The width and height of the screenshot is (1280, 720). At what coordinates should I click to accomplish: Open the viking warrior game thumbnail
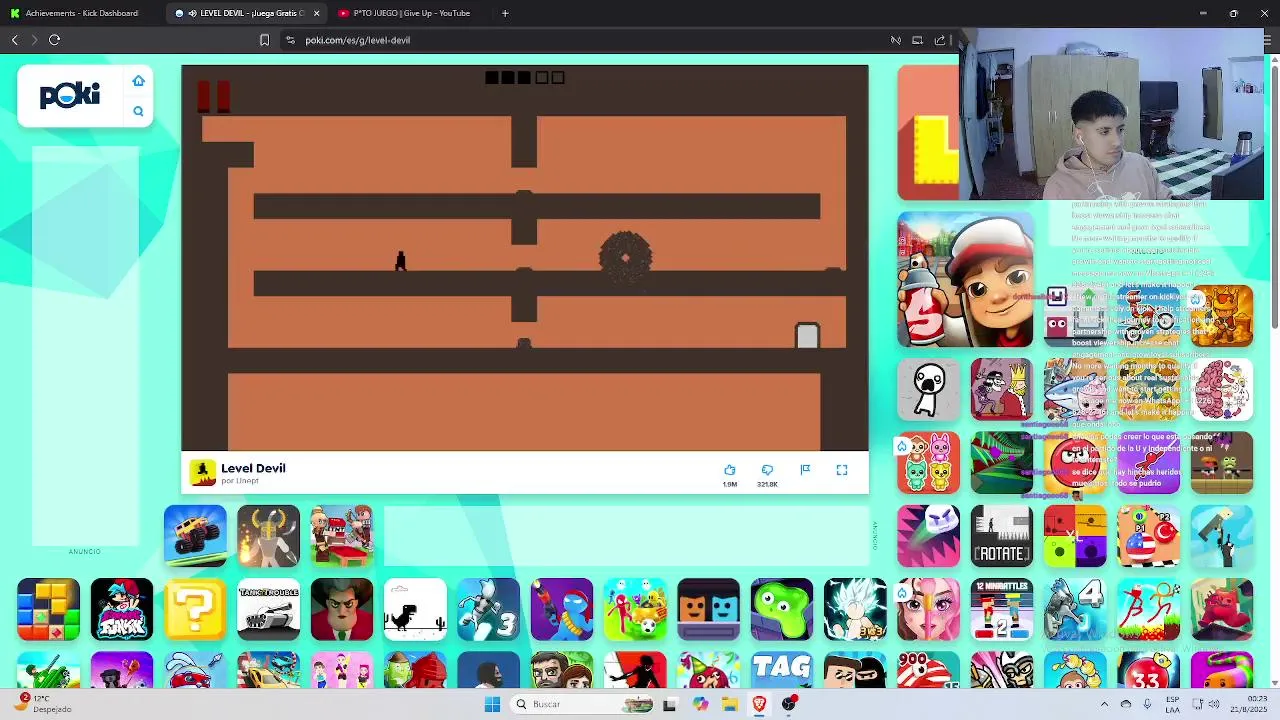click(268, 536)
